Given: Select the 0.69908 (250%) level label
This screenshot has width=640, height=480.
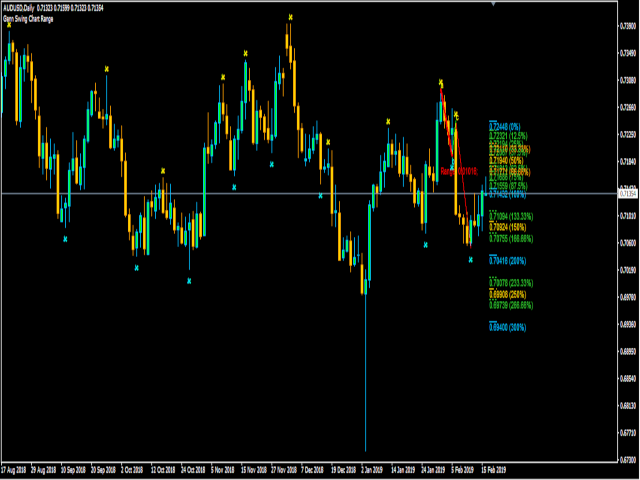Looking at the screenshot, I should point(507,294).
